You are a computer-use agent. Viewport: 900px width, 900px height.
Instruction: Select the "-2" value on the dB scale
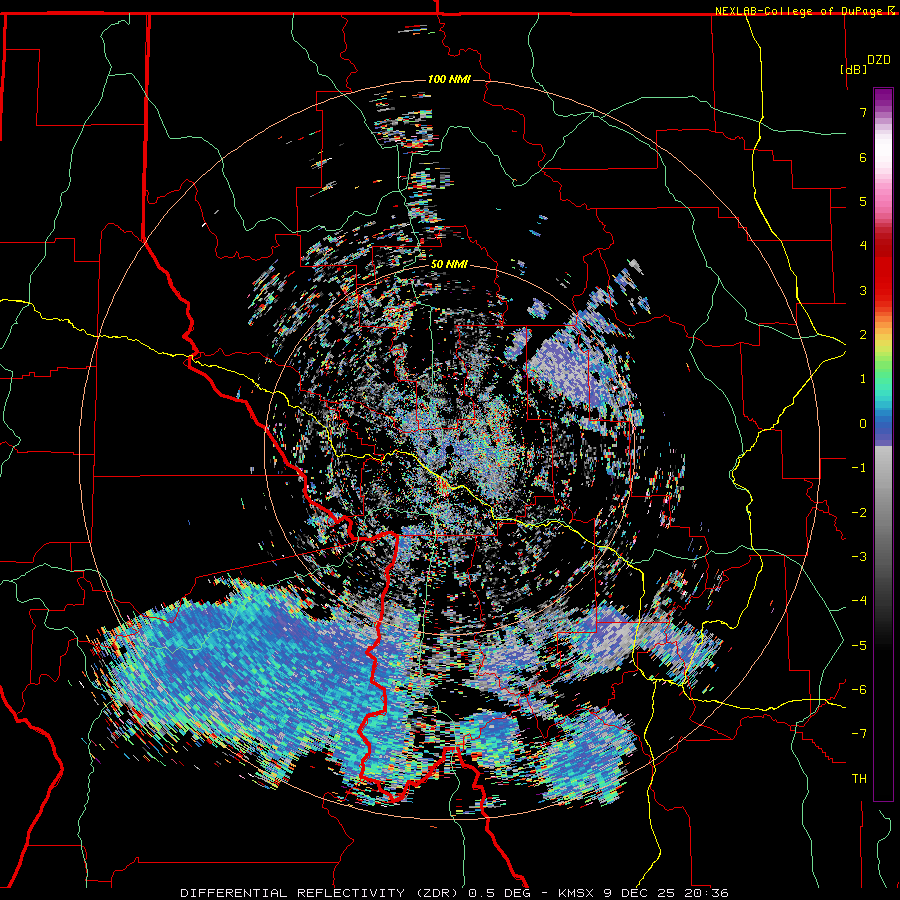pyautogui.click(x=859, y=512)
